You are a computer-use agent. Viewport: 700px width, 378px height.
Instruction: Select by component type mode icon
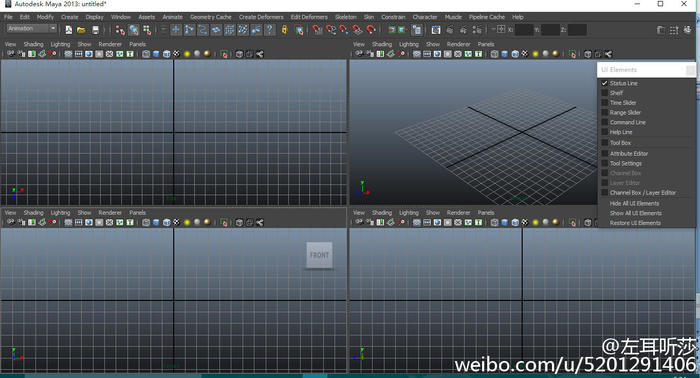[x=147, y=30]
